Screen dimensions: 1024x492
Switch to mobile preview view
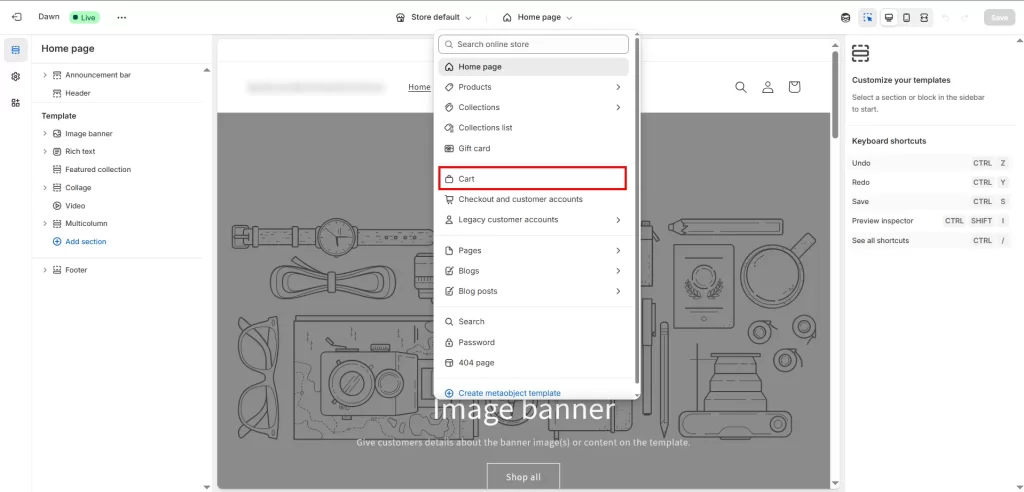coord(906,17)
